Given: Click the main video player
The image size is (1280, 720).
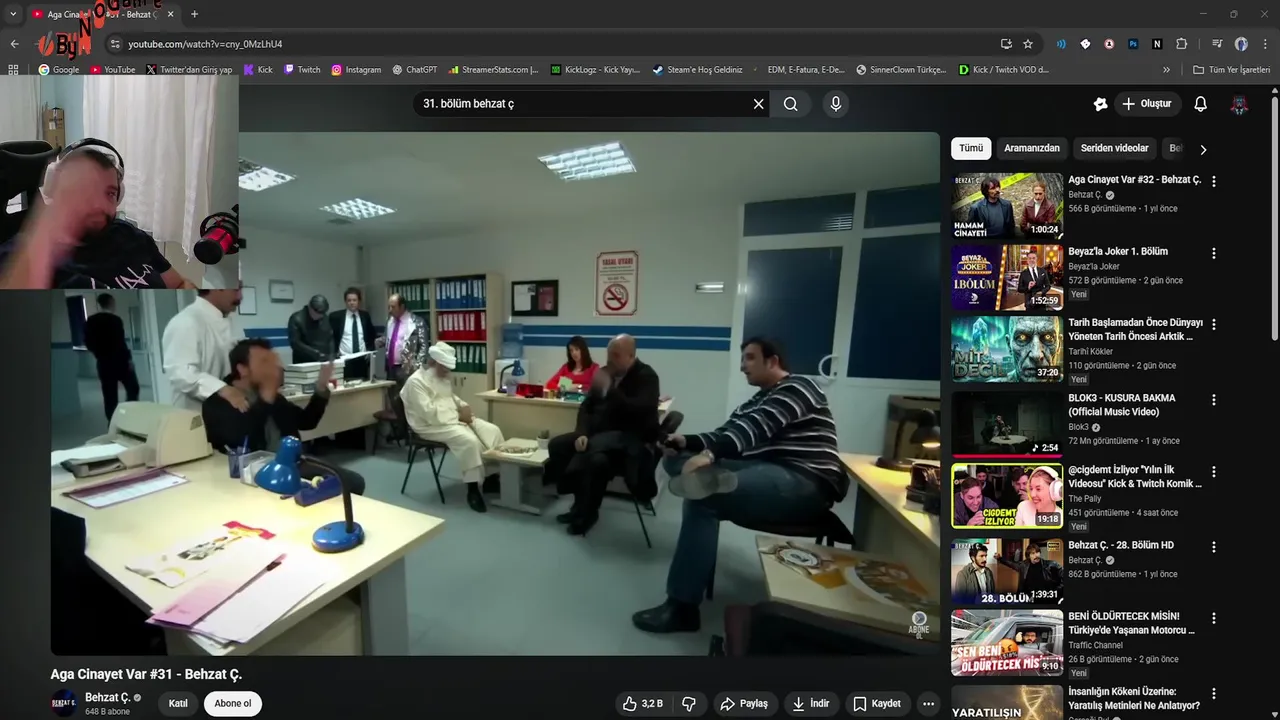Looking at the screenshot, I should [x=495, y=394].
